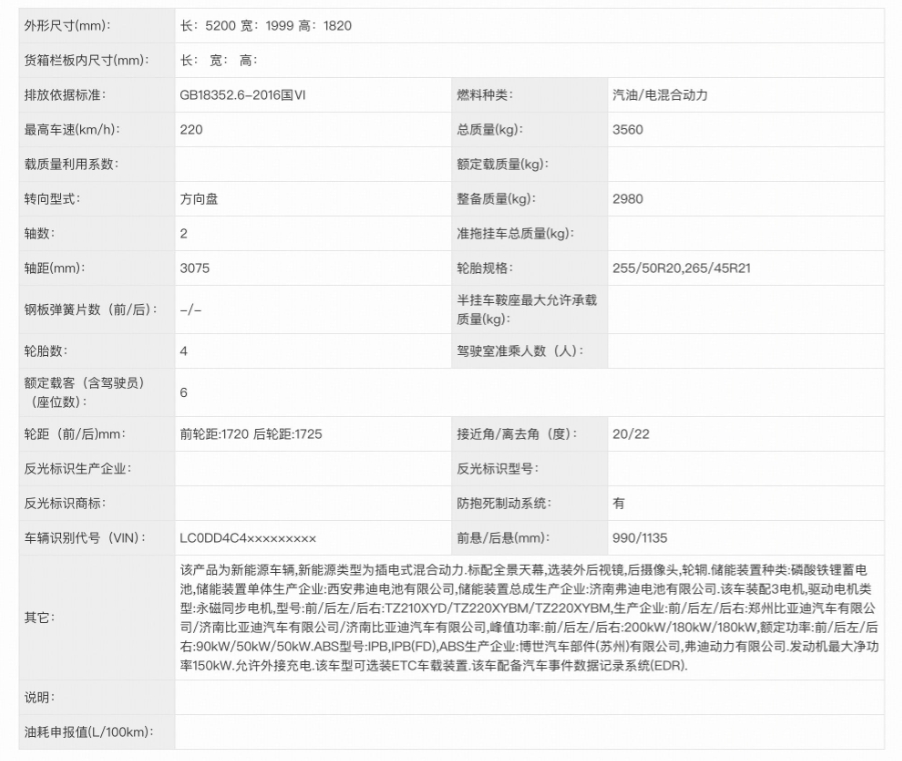Click the 整备质量 value 2980
Image resolution: width=902 pixels, height=761 pixels.
tap(628, 199)
